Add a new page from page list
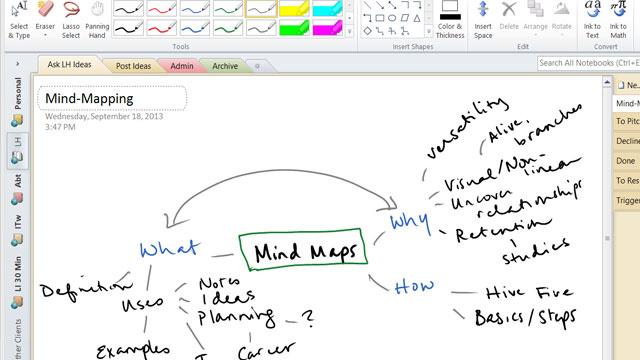Image resolution: width=640 pixels, height=360 pixels. pos(628,85)
